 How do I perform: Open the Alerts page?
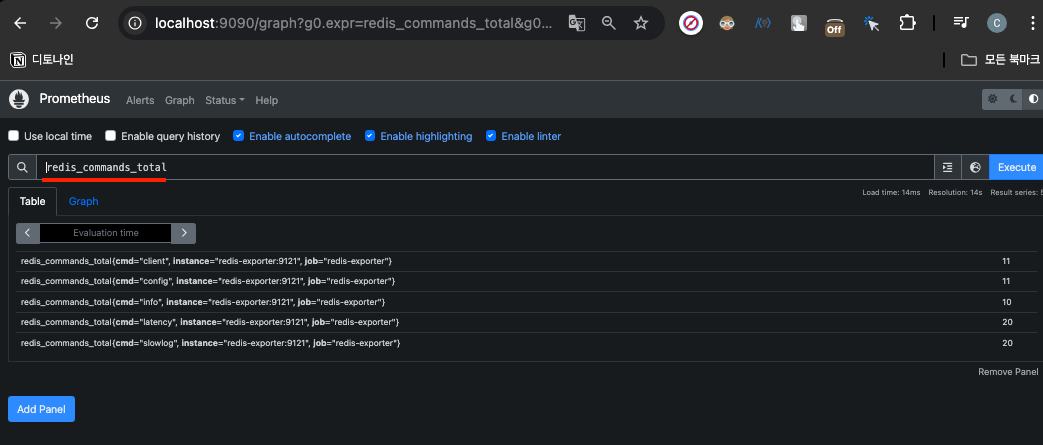(x=140, y=100)
